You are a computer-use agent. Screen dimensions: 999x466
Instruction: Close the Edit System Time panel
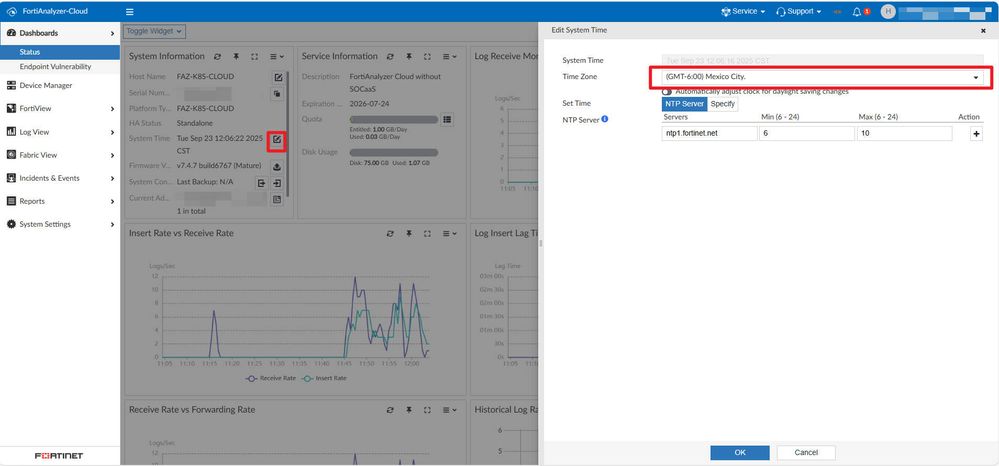[983, 30]
